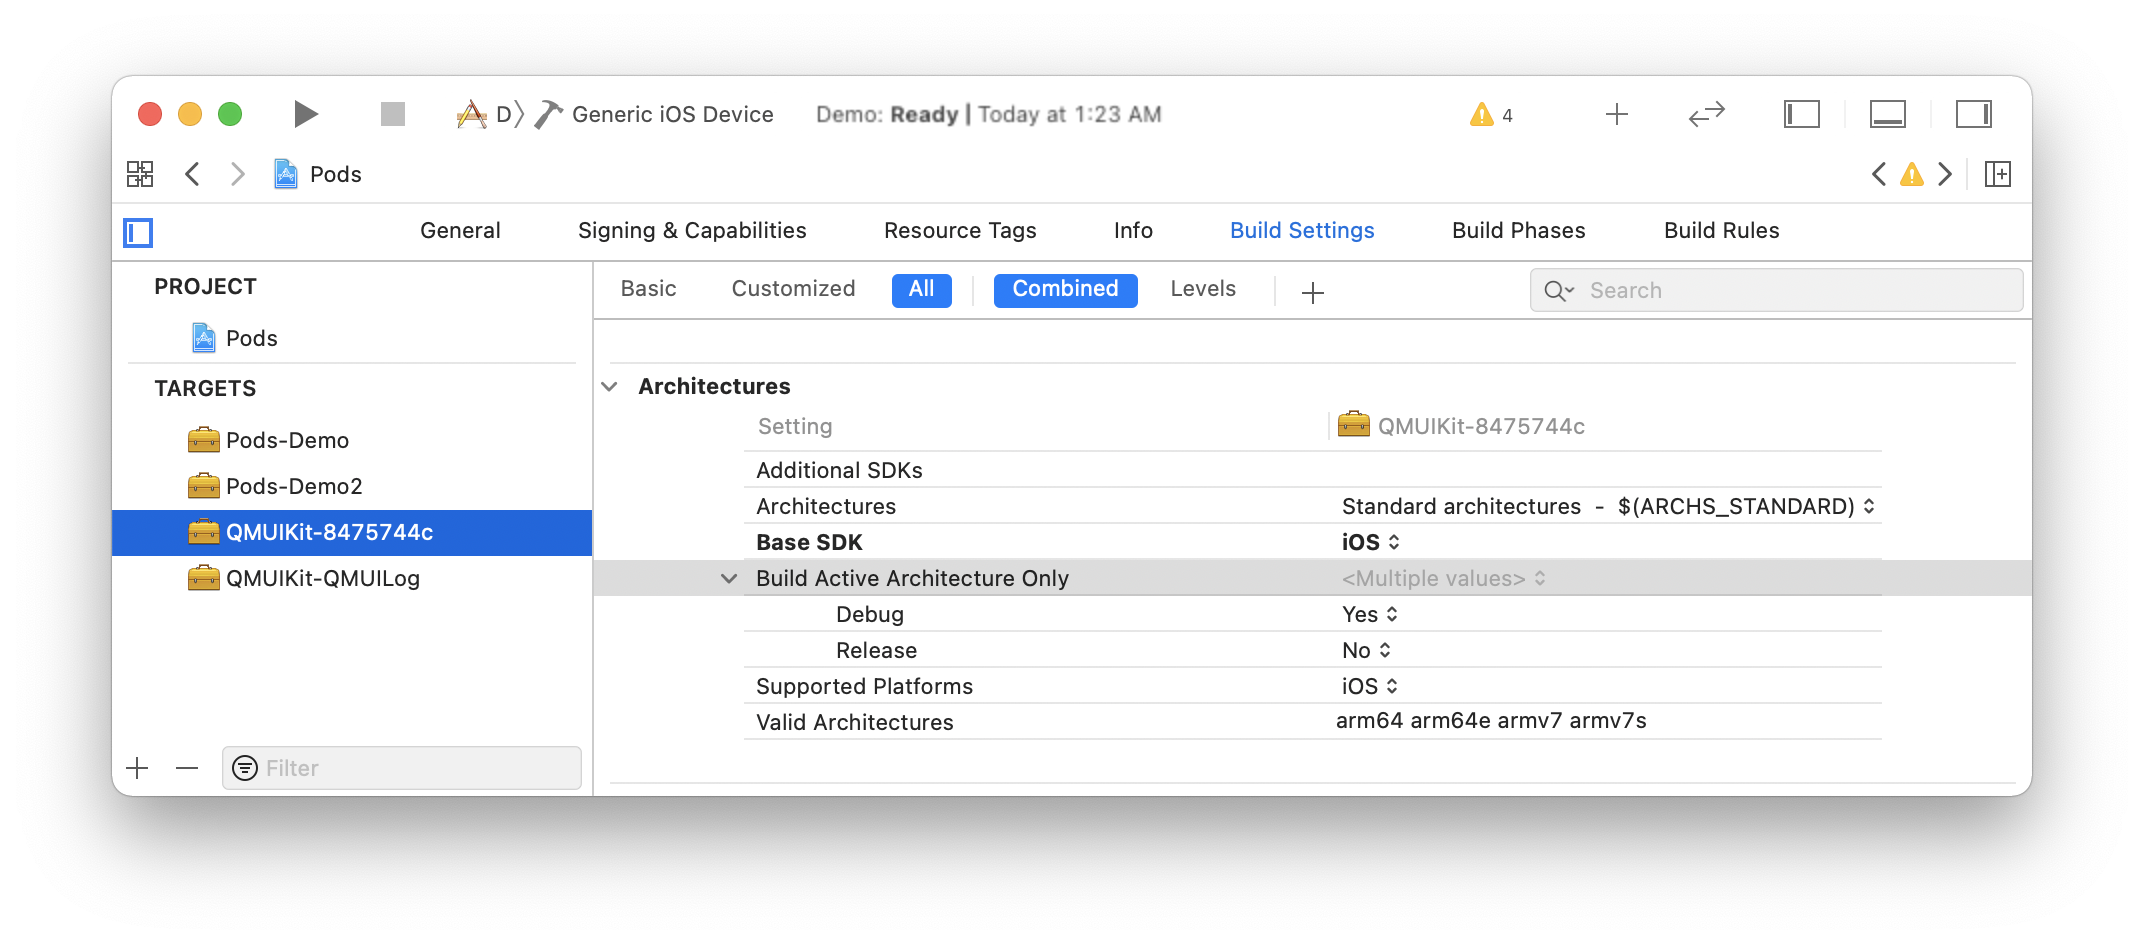The image size is (2144, 944).
Task: Collapse the Architectures section
Action: 610,387
